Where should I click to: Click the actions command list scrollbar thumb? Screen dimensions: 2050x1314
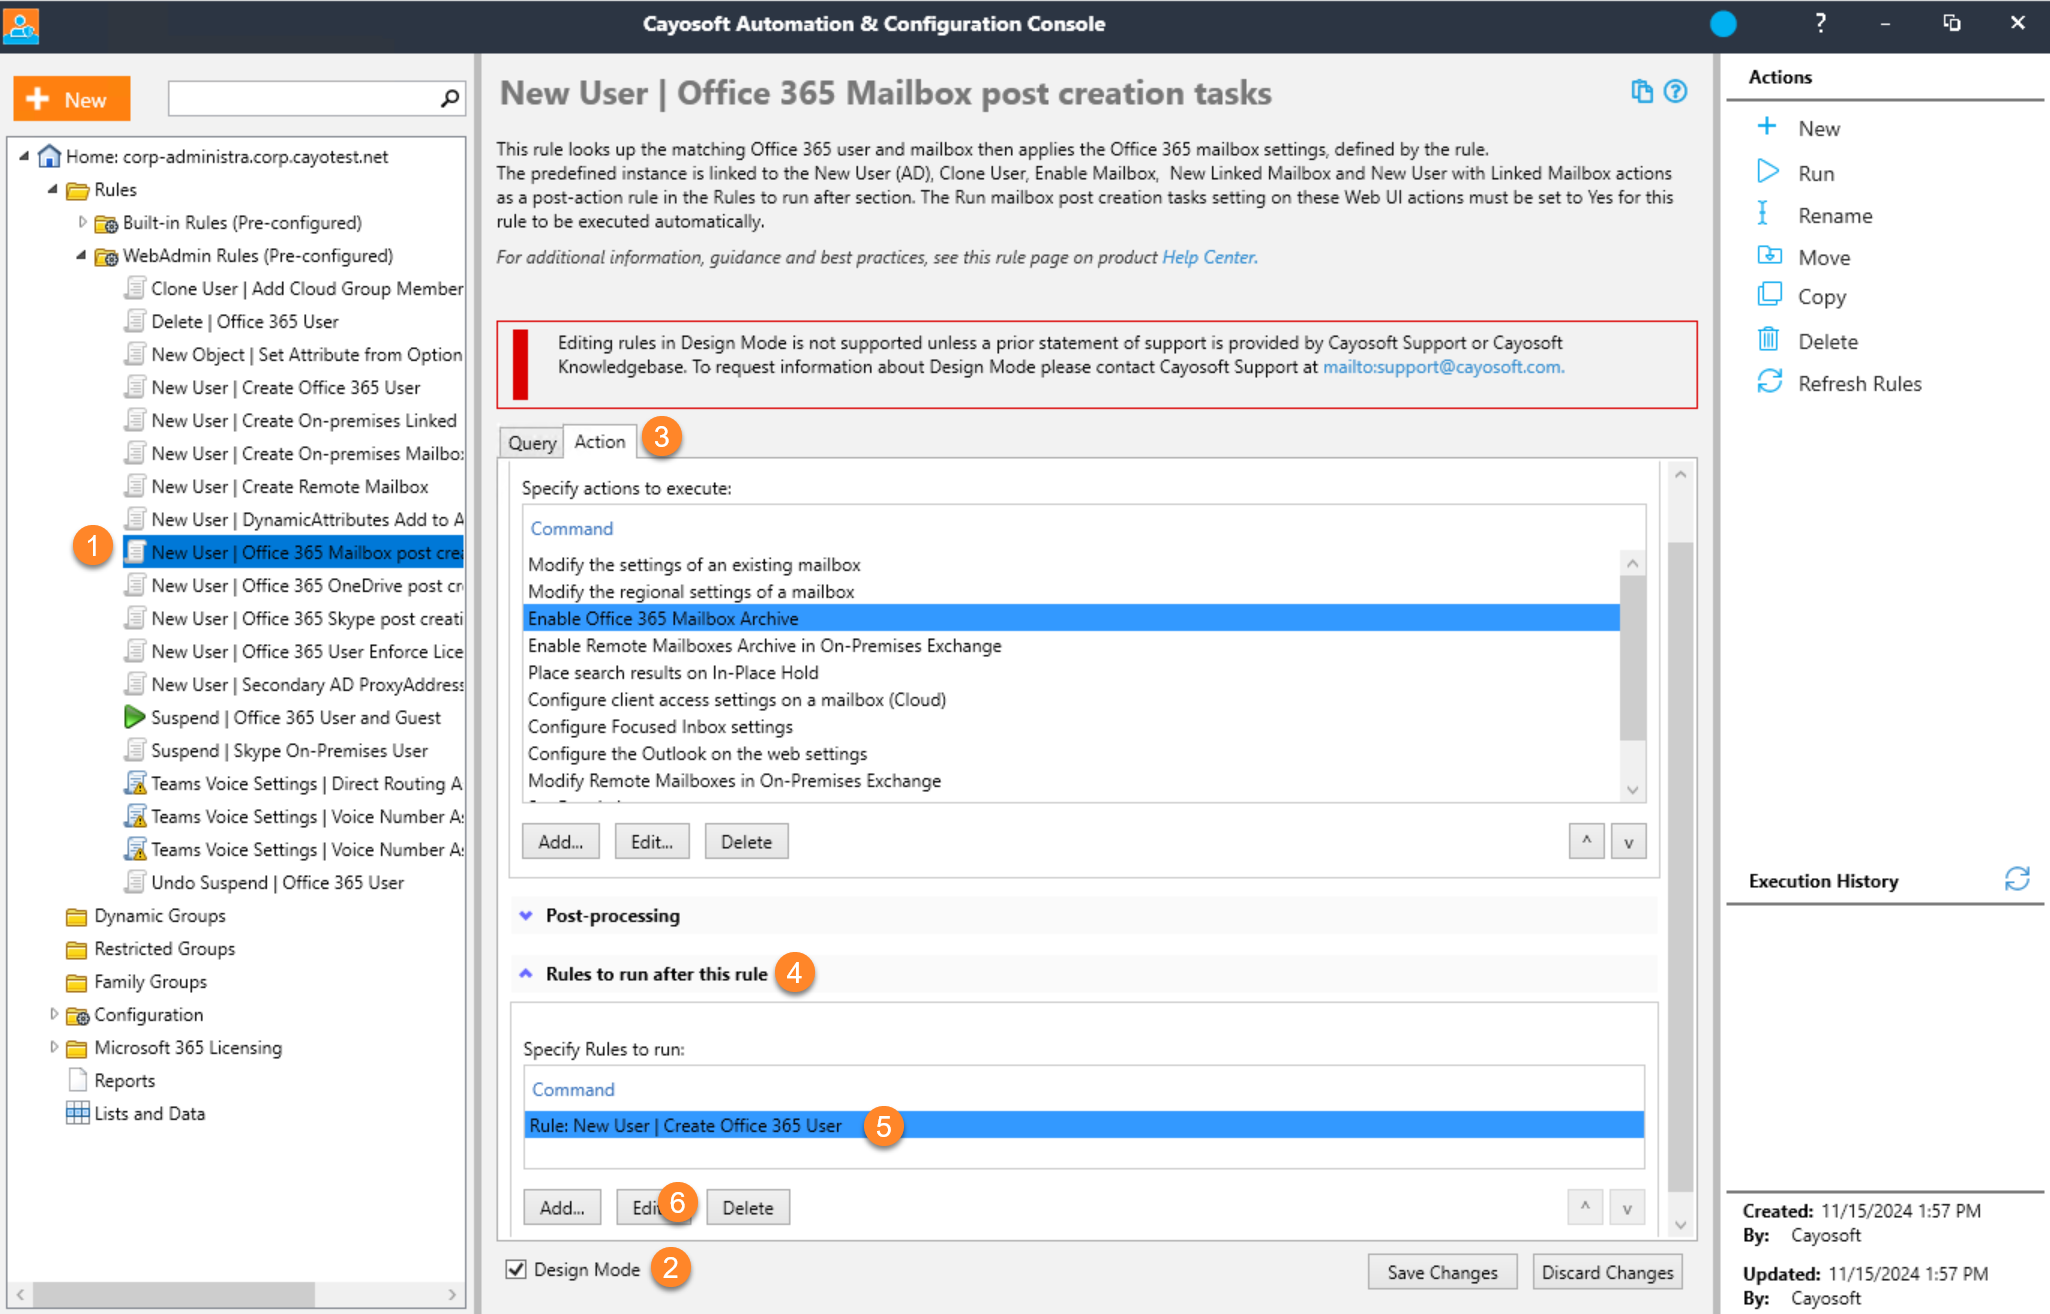click(x=1632, y=658)
